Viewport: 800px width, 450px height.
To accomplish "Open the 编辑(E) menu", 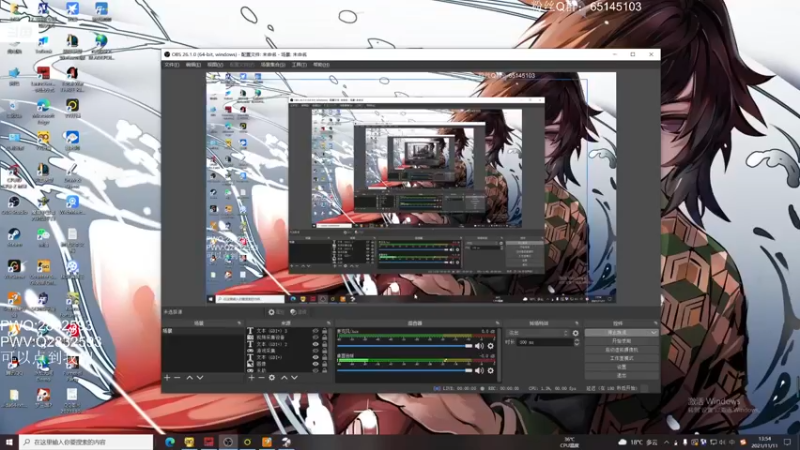I will 193,65.
